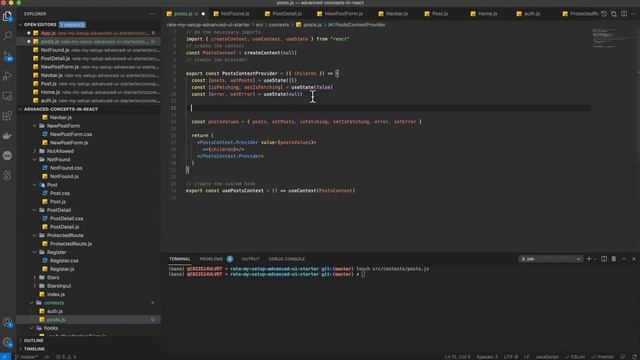
Task: Click the Explorer more actions ellipsis
Action: point(152,14)
